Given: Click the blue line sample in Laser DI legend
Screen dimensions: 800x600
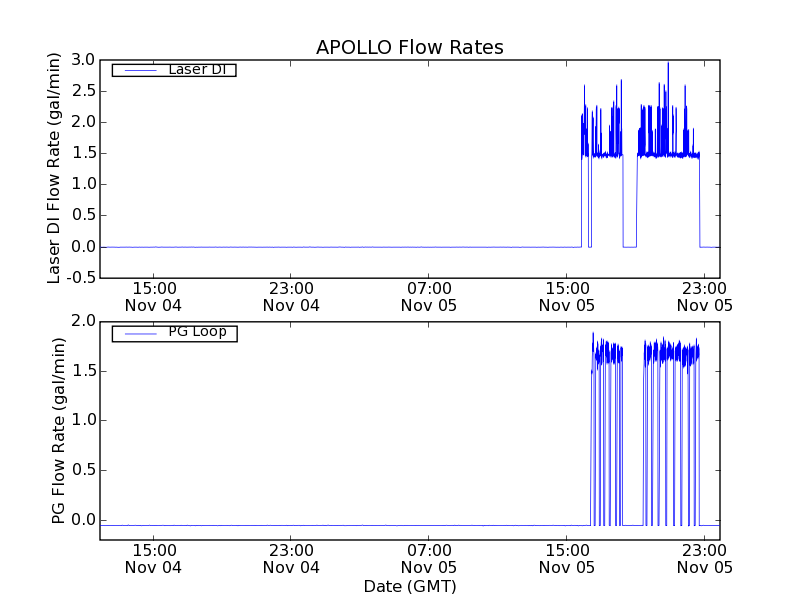Looking at the screenshot, I should pyautogui.click(x=141, y=70).
